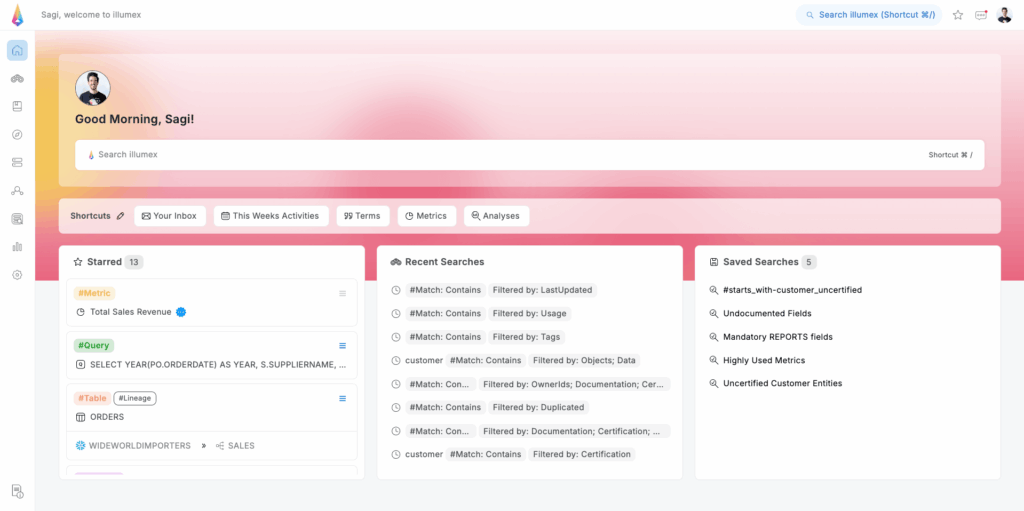Click the binoculars icon in left sidebar
The height and width of the screenshot is (511, 1024).
click(17, 78)
